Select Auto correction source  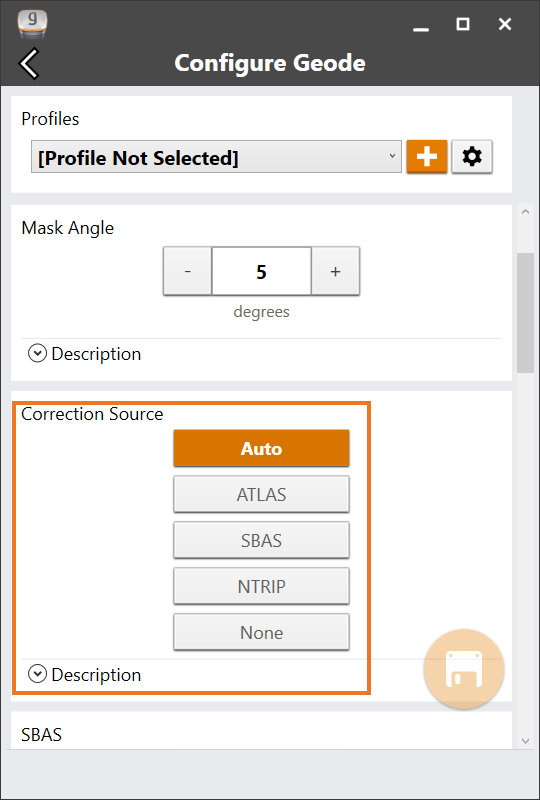click(x=261, y=448)
